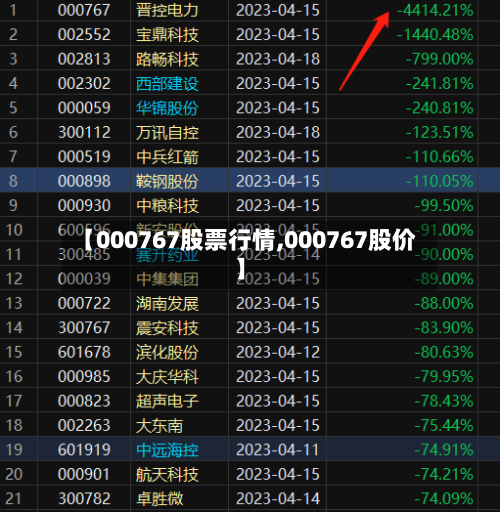Open 震安科技 stock name
Image resolution: width=500 pixels, height=512 pixels.
coord(167,328)
